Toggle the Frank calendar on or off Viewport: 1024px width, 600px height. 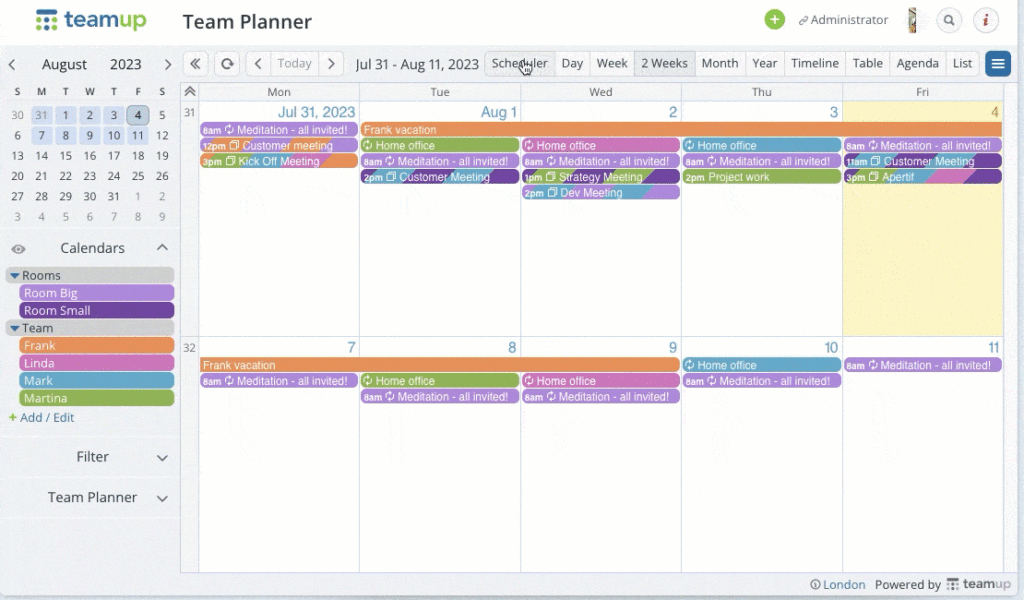[x=96, y=346]
